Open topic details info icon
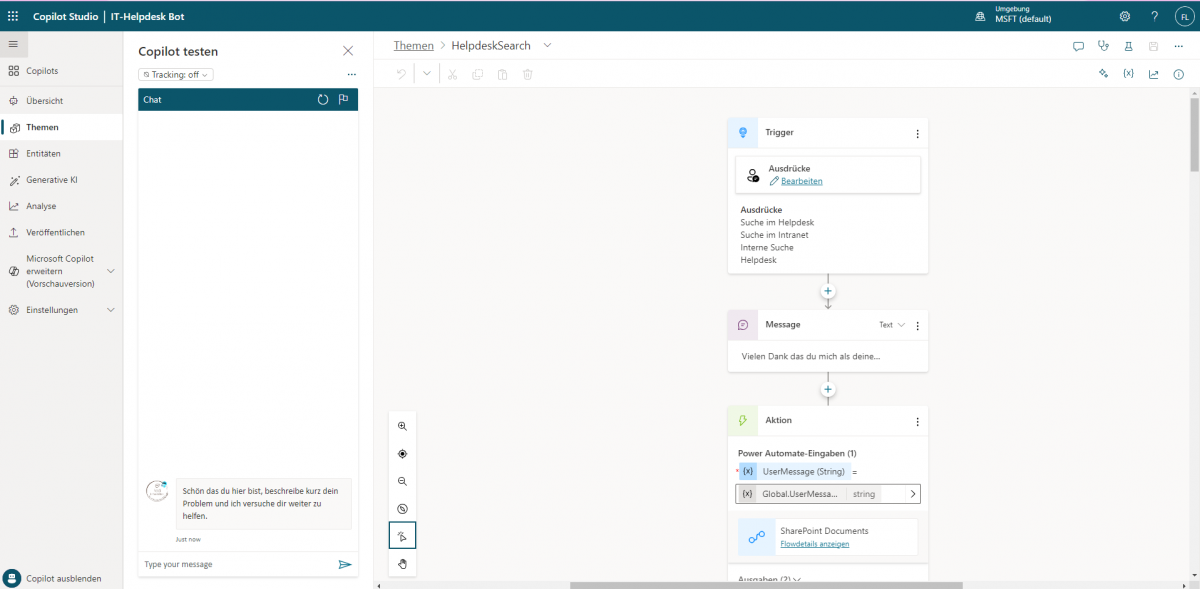 (1178, 74)
